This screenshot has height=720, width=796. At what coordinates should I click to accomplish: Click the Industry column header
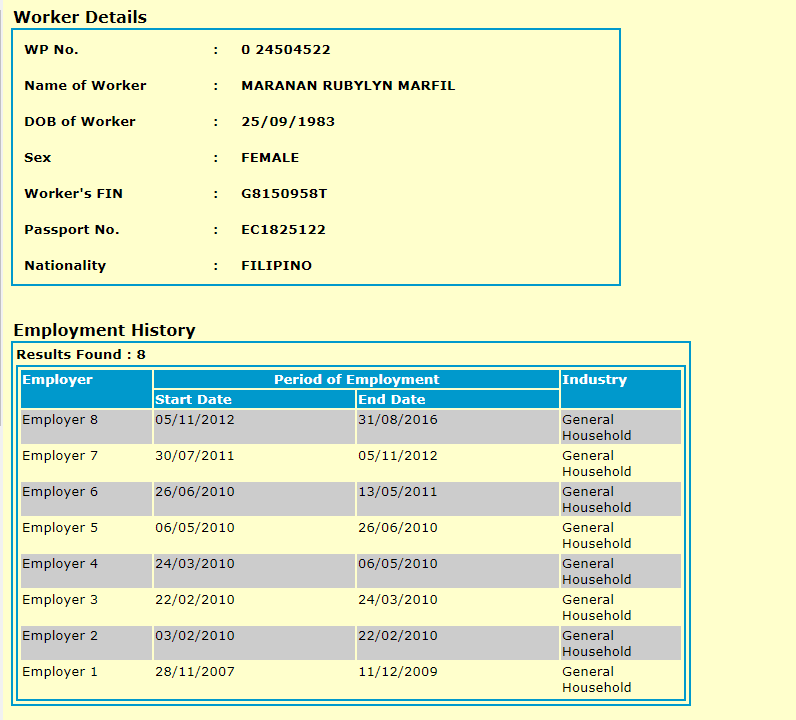click(594, 380)
